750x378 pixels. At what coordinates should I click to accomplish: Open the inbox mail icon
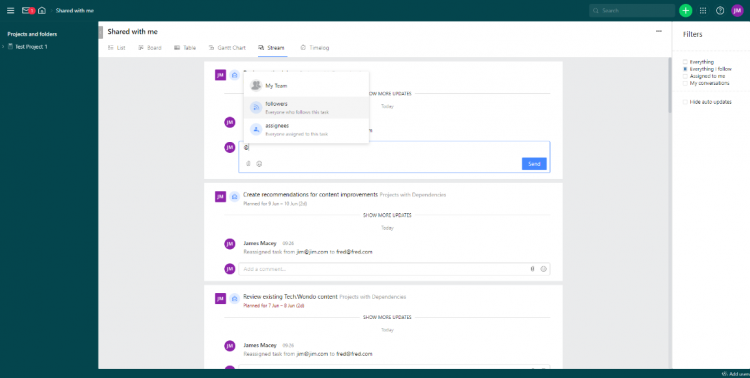click(x=26, y=11)
